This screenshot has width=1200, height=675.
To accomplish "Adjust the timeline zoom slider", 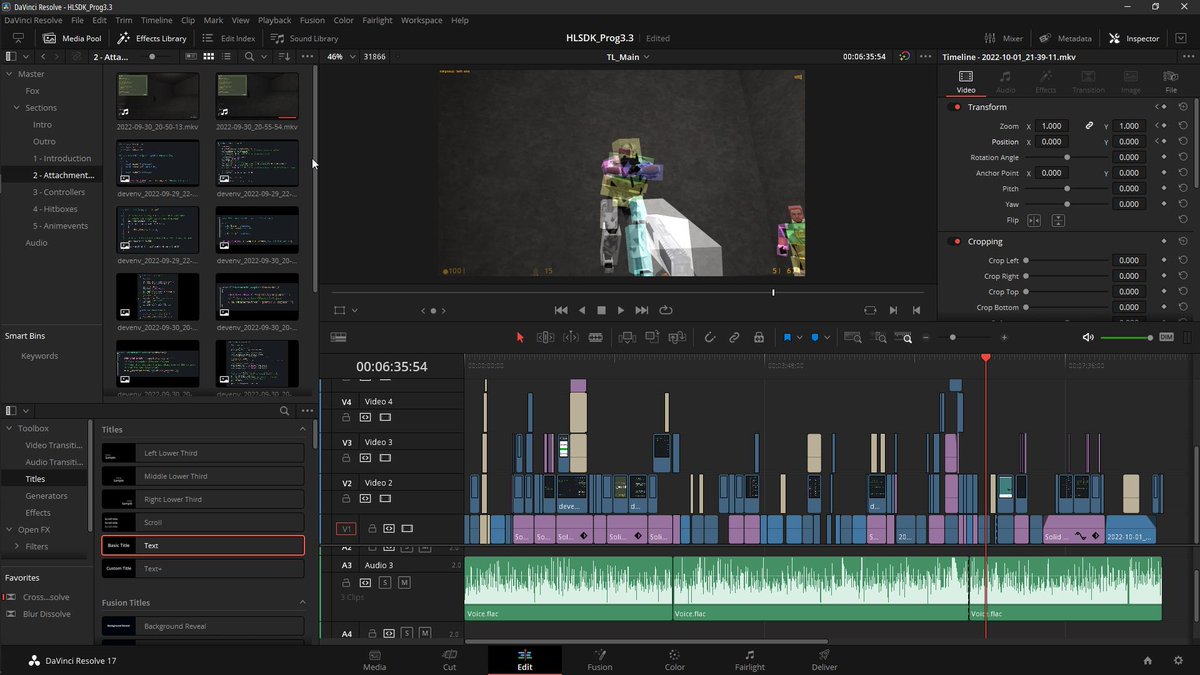I will (964, 338).
